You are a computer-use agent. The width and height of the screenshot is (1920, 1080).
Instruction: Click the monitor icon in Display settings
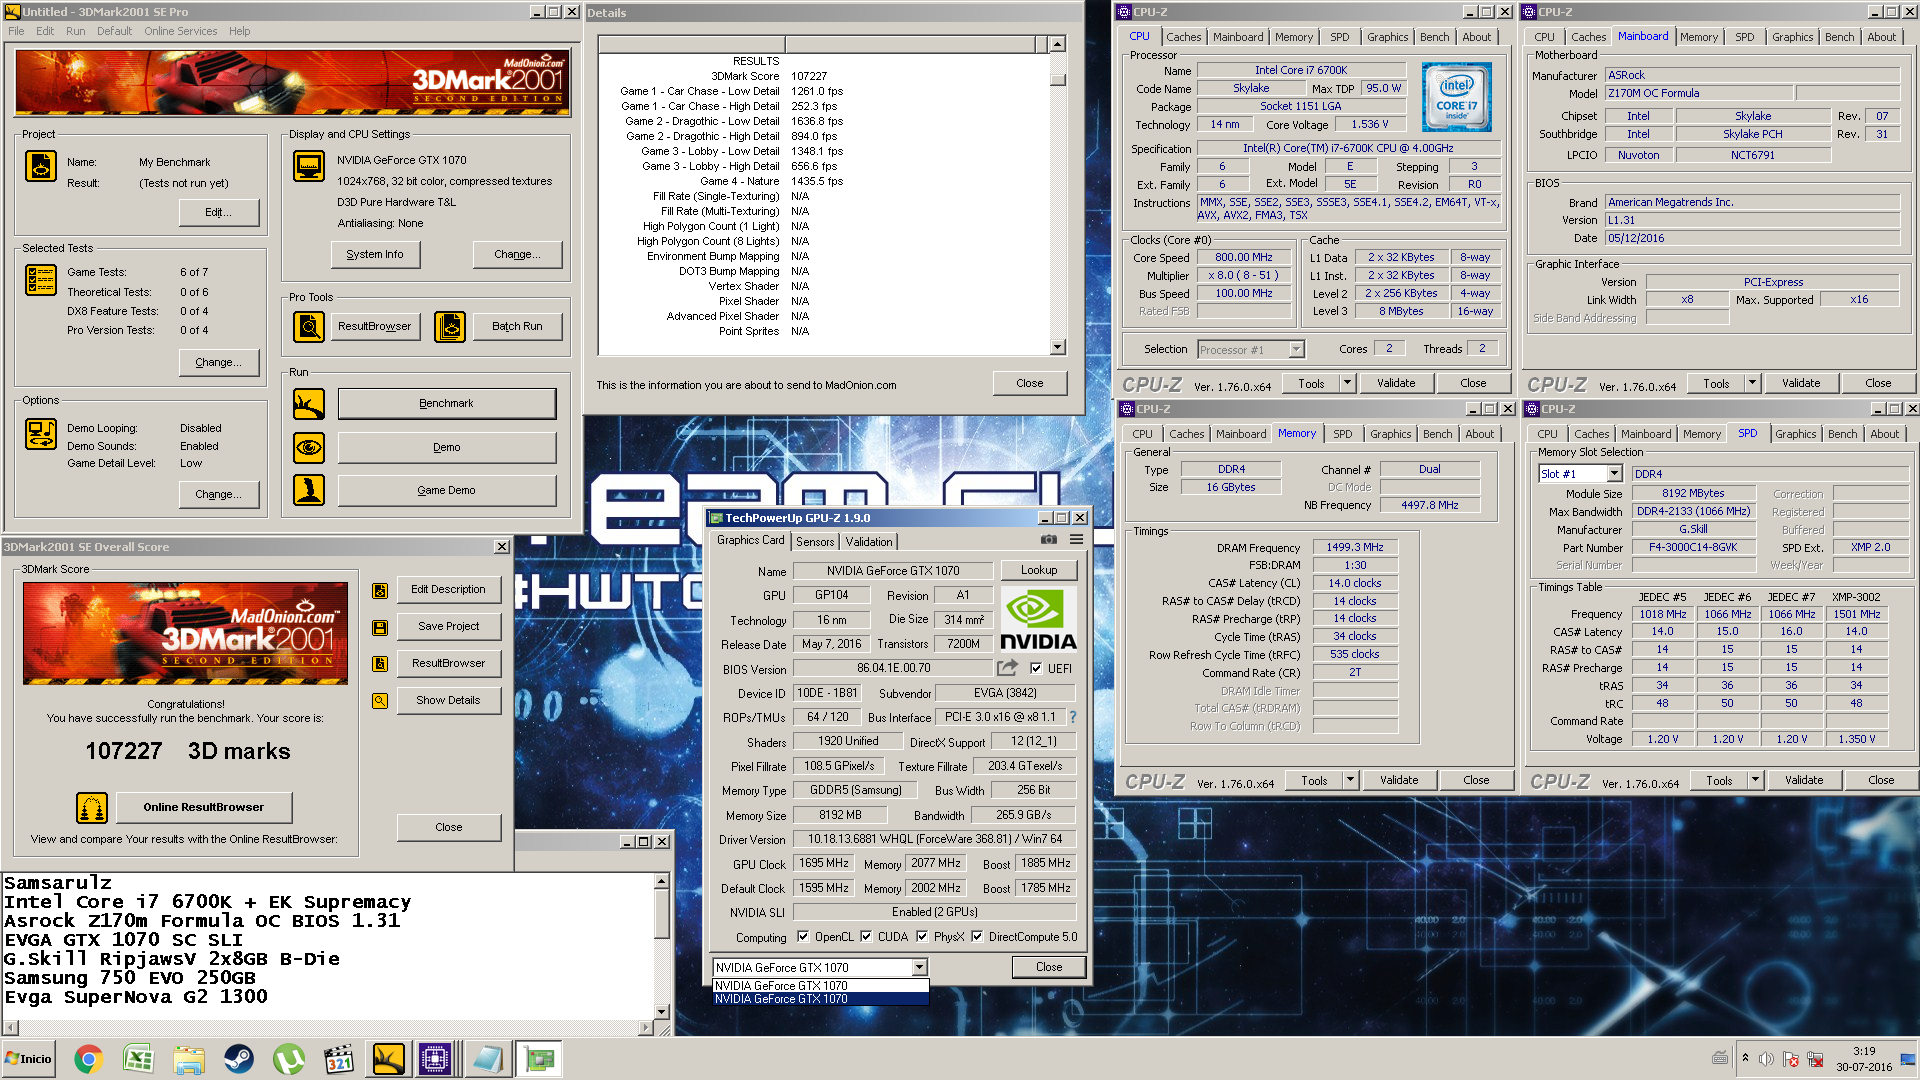pos(309,166)
